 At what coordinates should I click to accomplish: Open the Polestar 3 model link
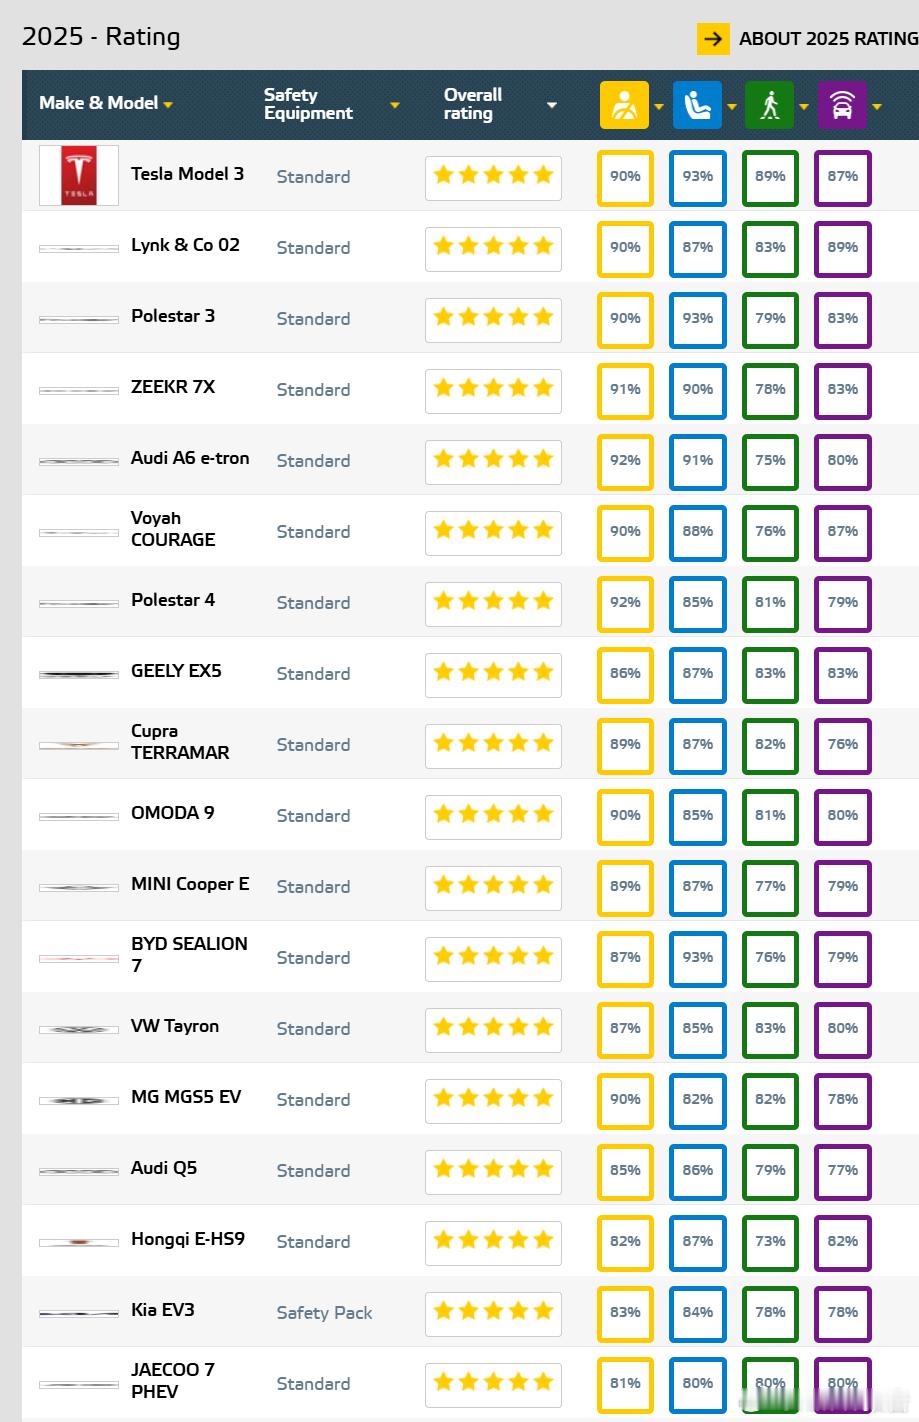(173, 316)
